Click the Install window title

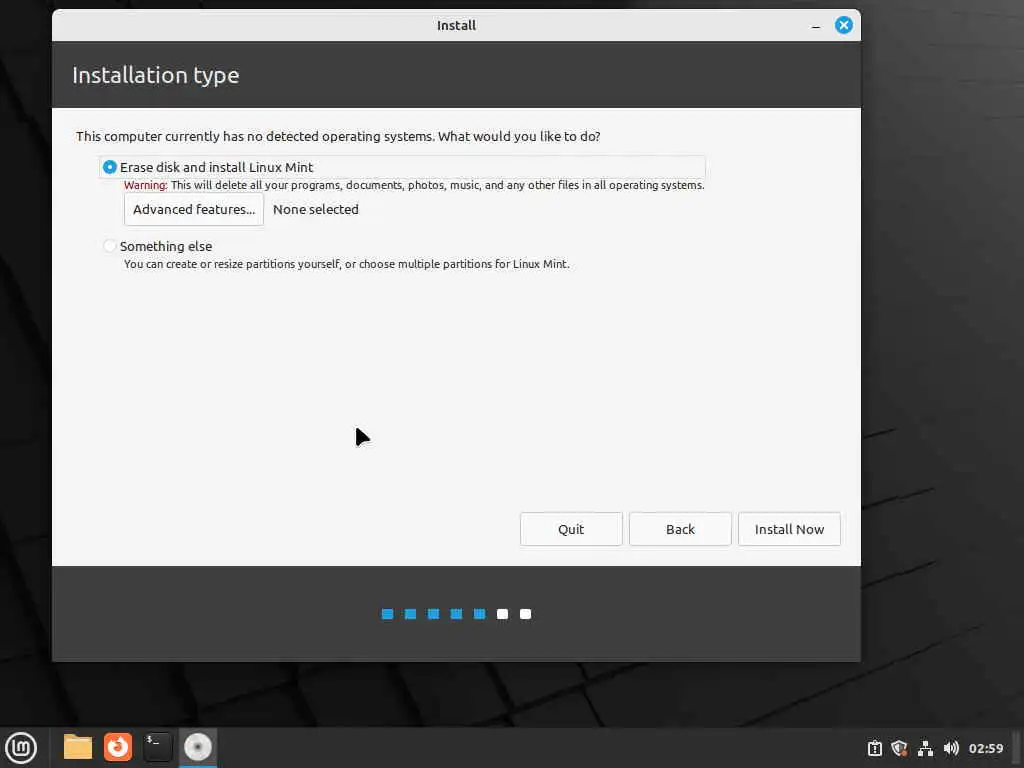456,25
